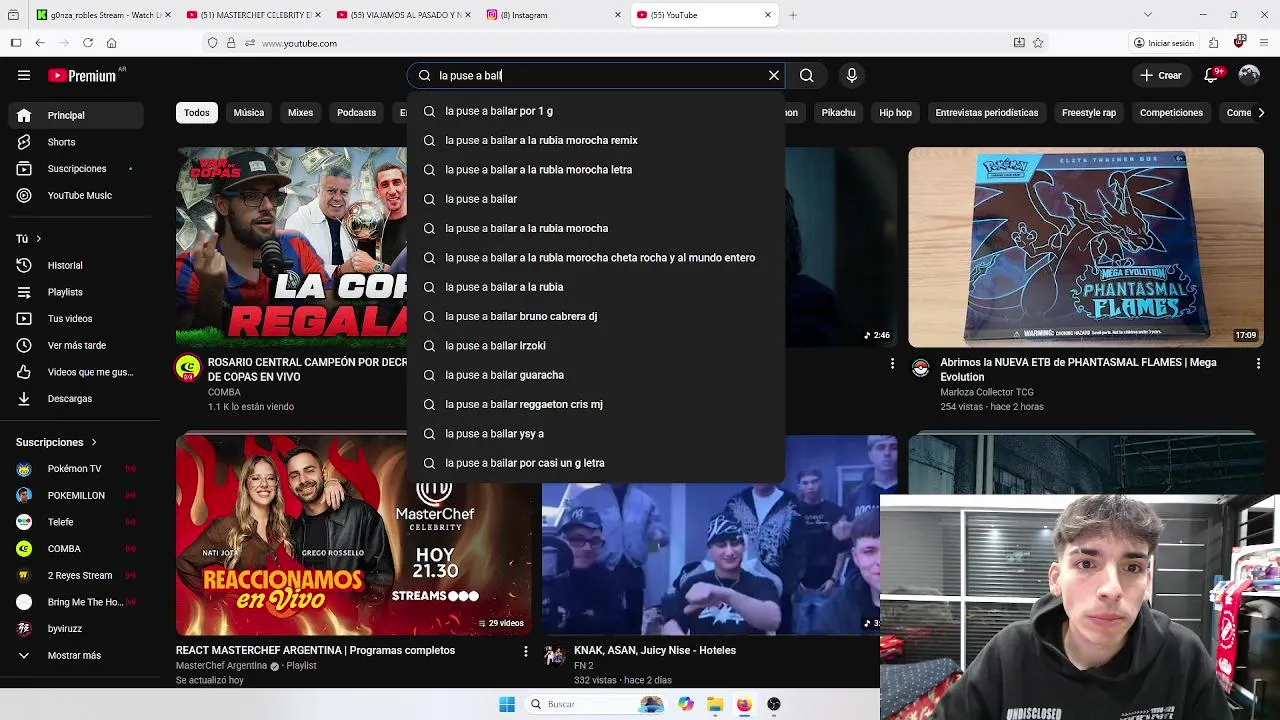
Task: Choose suggestion 'la puse a bailar lrzoki'
Action: (x=596, y=346)
